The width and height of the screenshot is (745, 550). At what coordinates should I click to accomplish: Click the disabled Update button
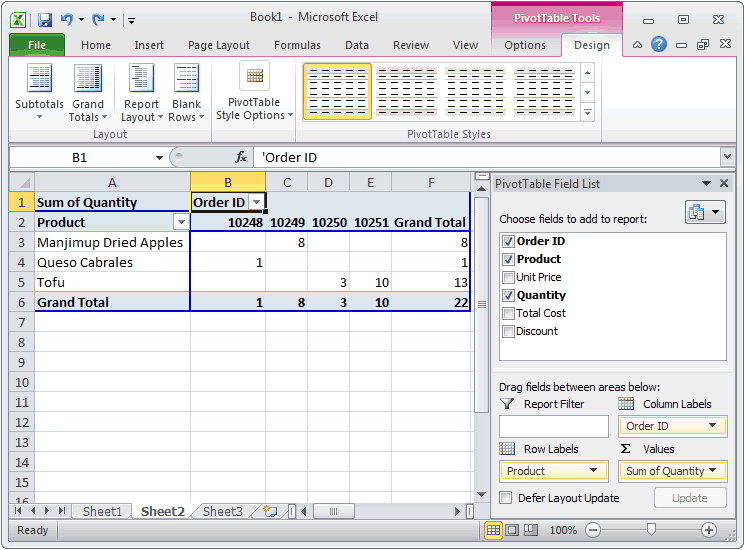690,498
